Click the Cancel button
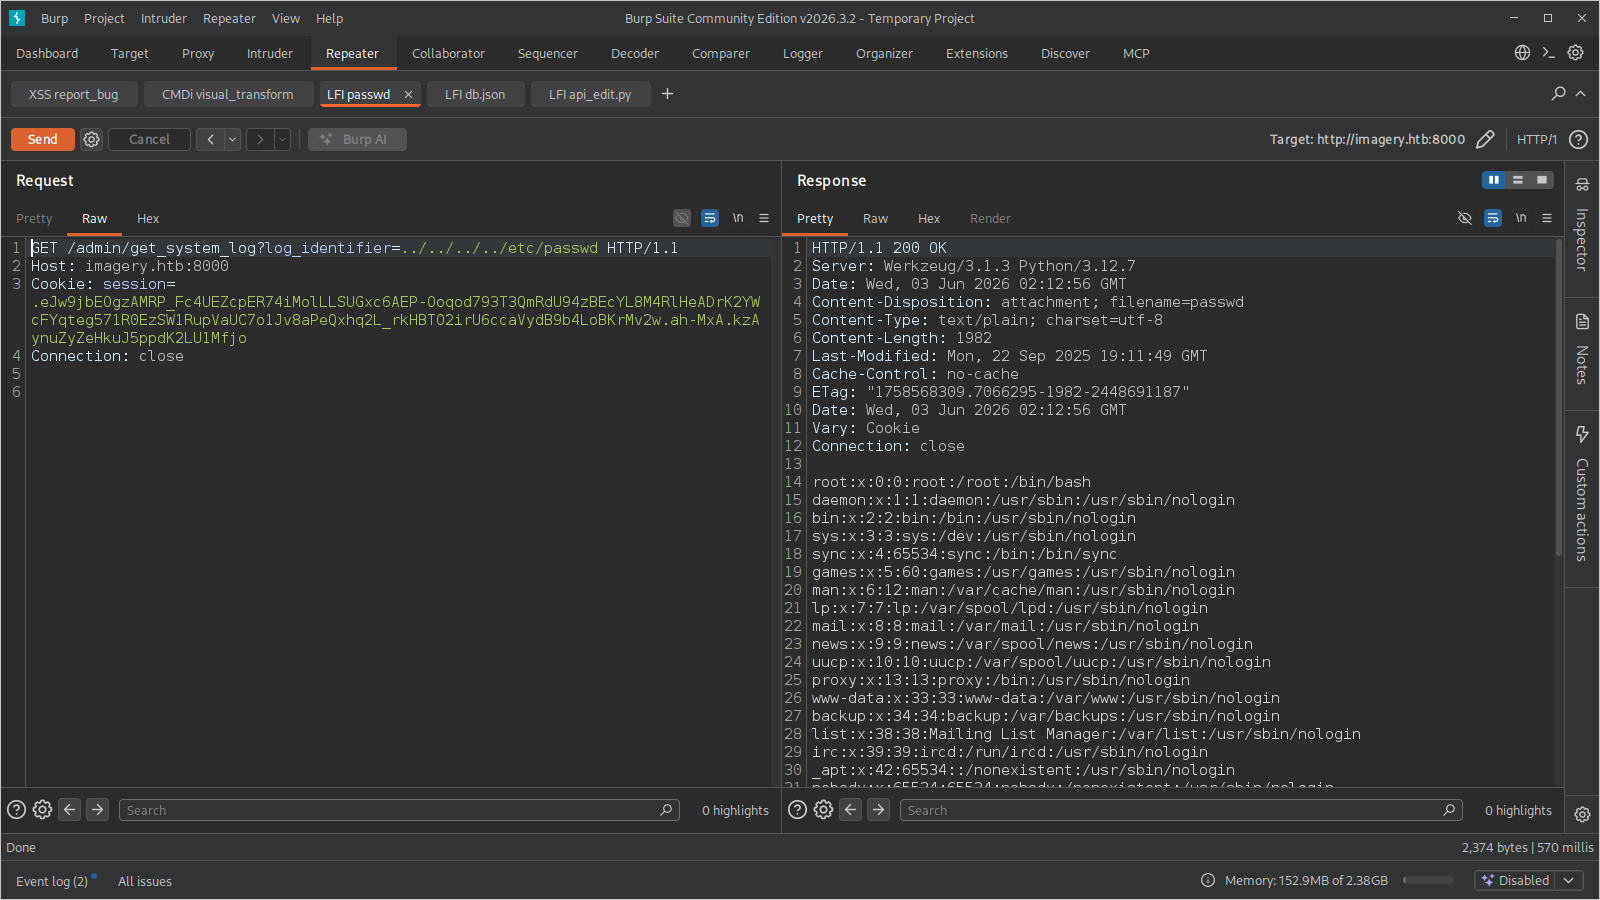This screenshot has height=900, width=1600. [150, 139]
